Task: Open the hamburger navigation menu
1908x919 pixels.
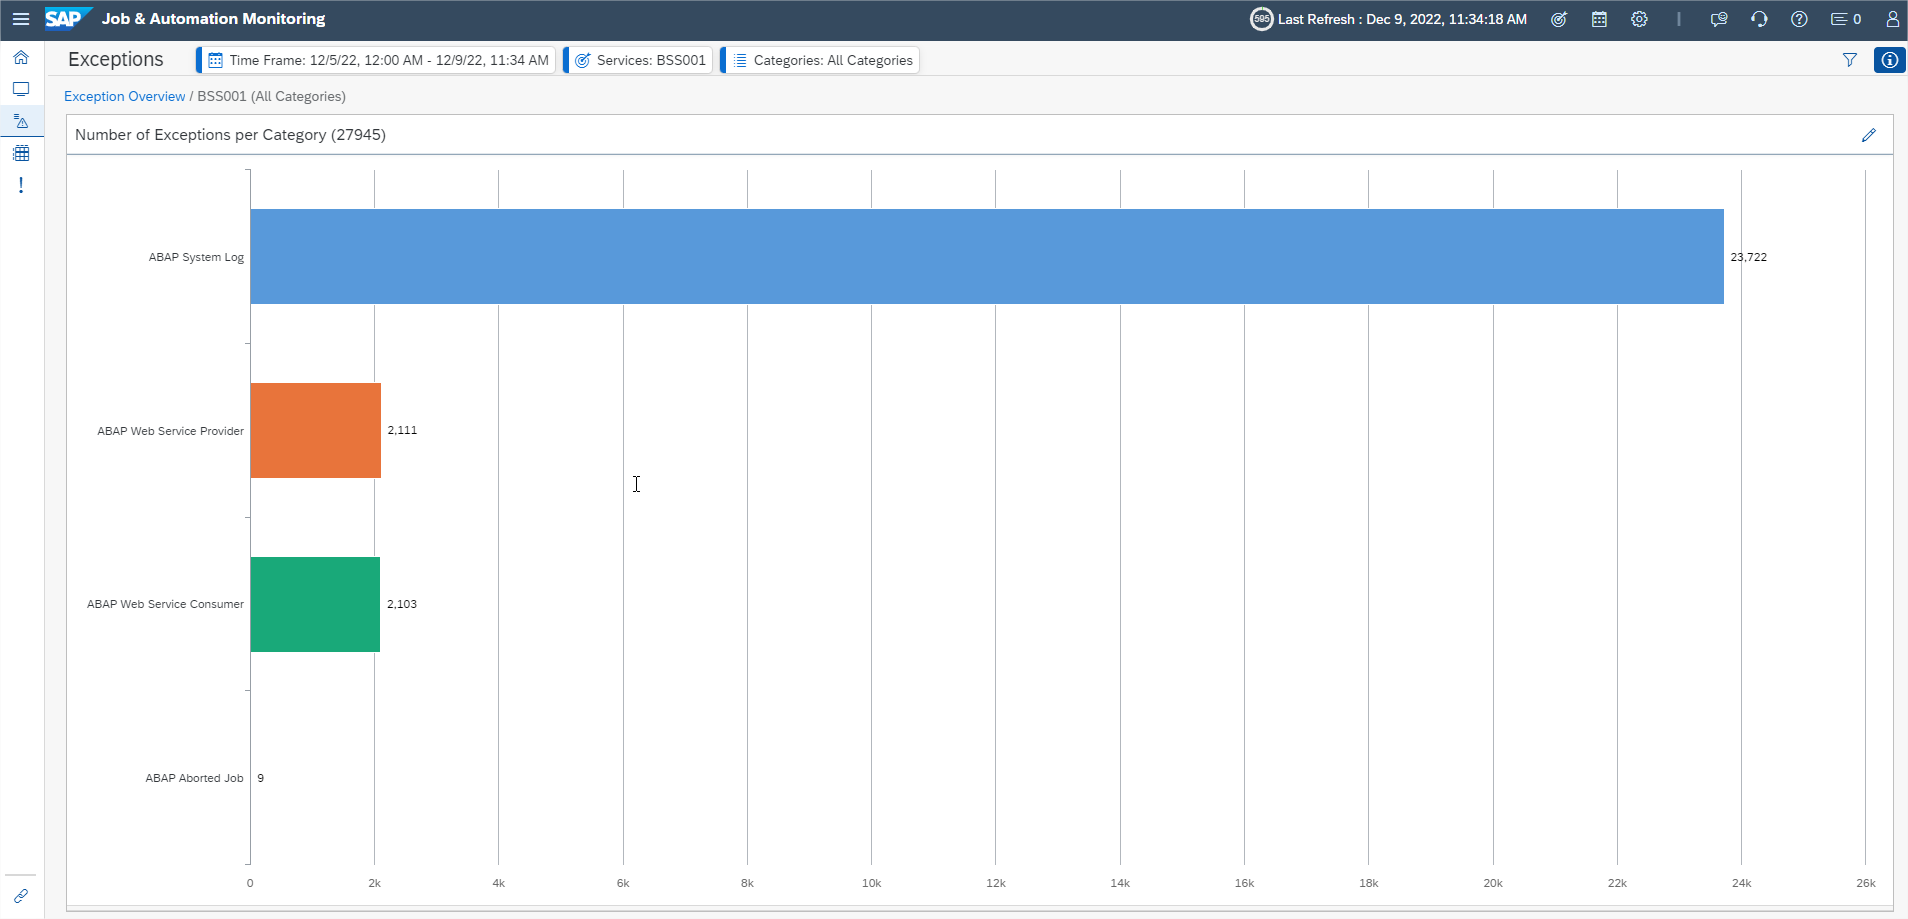Action: [21, 19]
